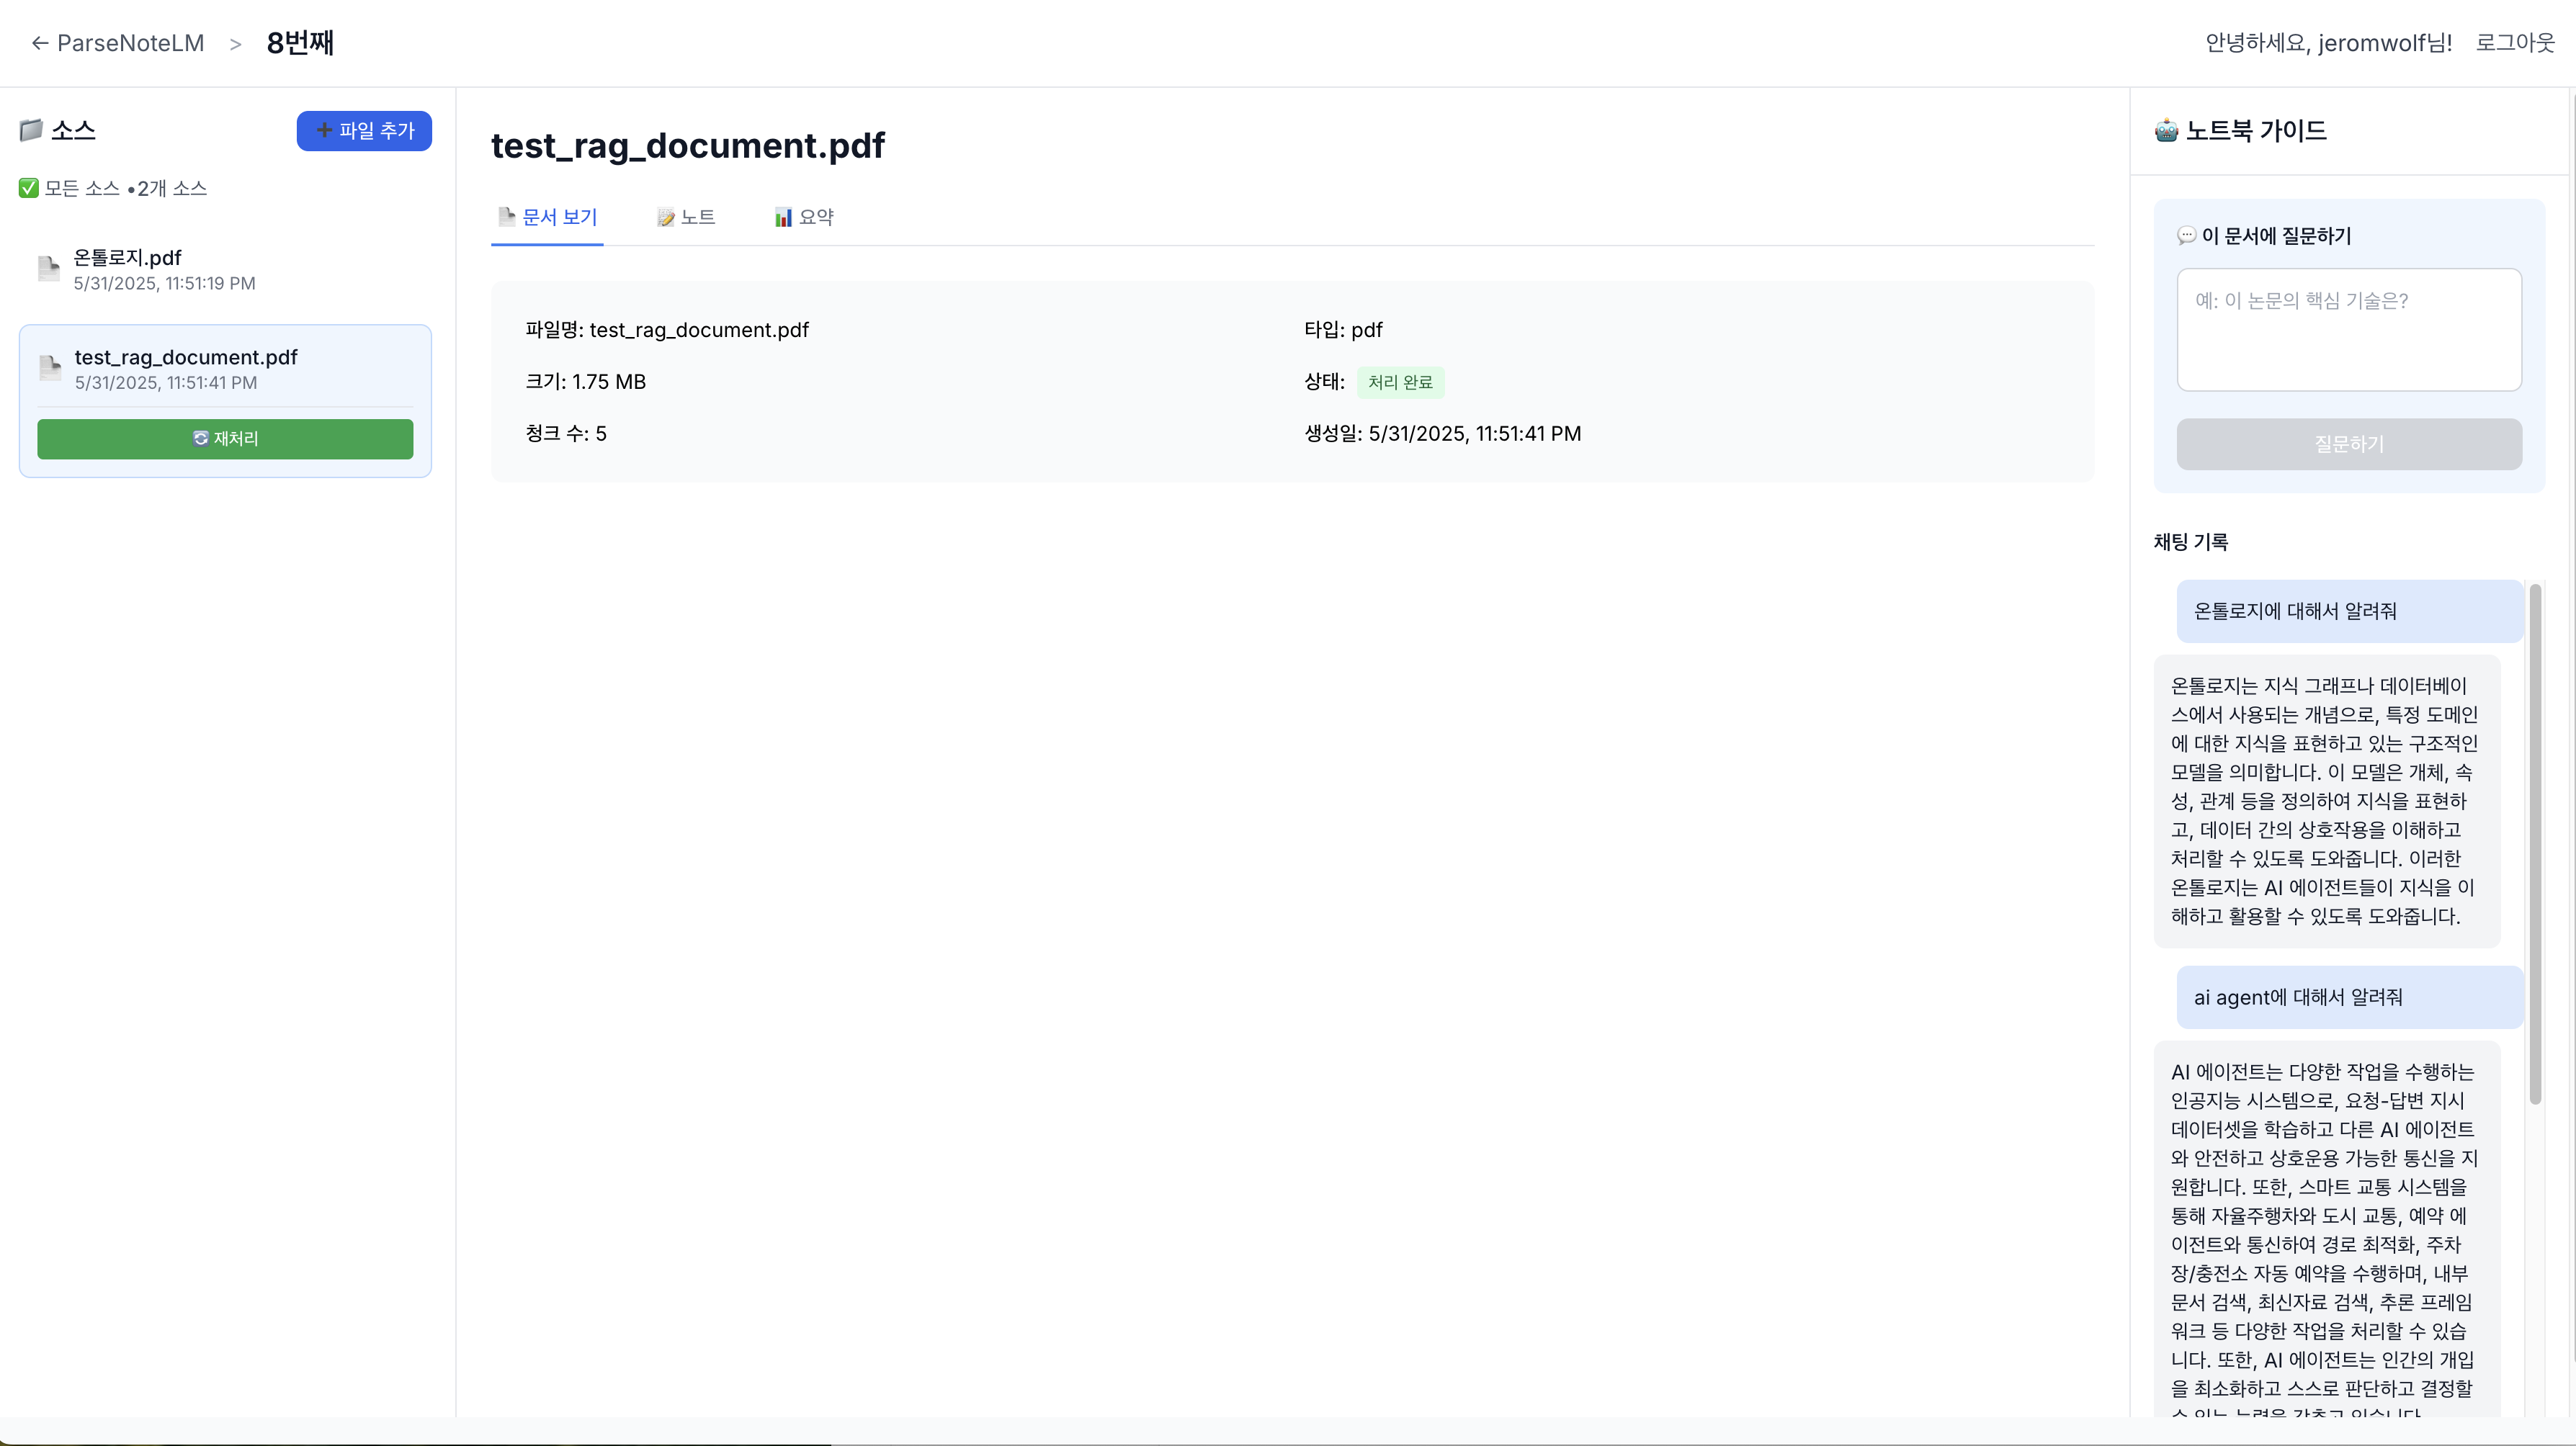
Task: Click the 로그아웃 link
Action: (x=2514, y=43)
